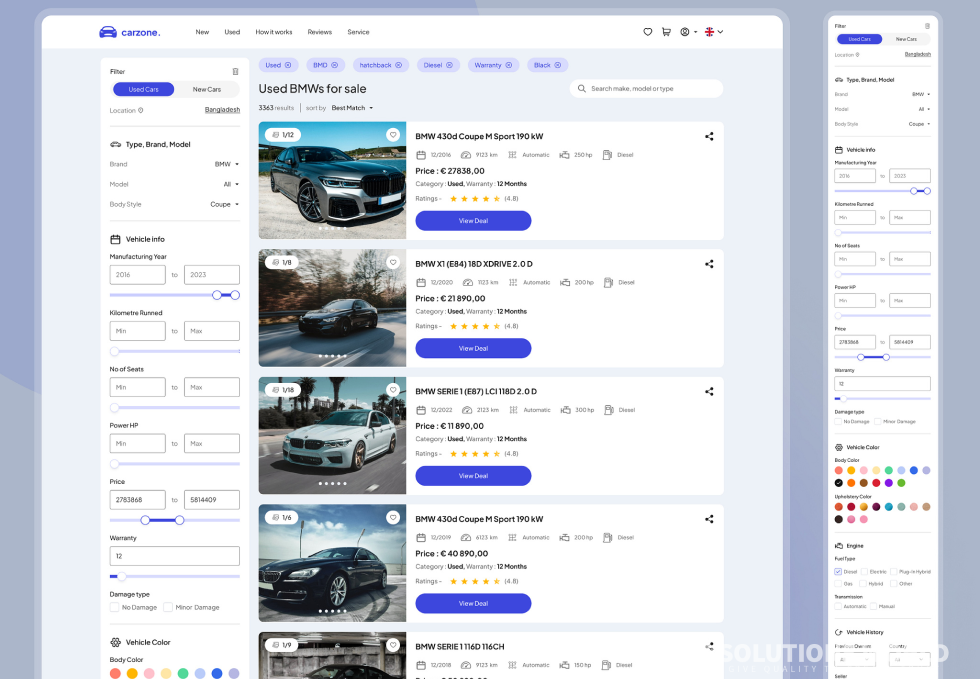Check Plug-in Hybrid fuel type in mobile panel
Screen dimensions: 980x680
click(894, 571)
